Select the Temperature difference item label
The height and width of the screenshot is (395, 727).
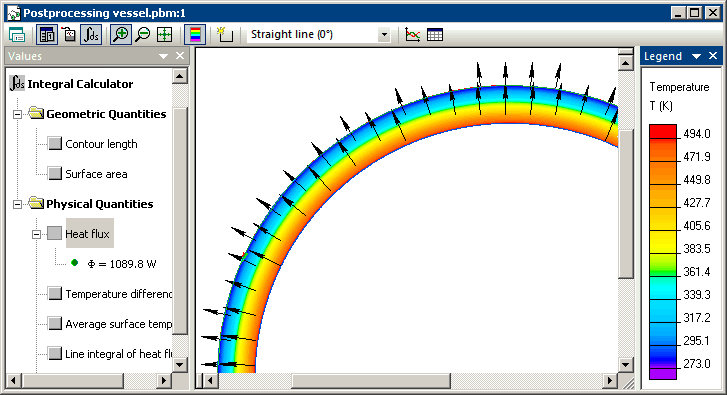point(118,294)
